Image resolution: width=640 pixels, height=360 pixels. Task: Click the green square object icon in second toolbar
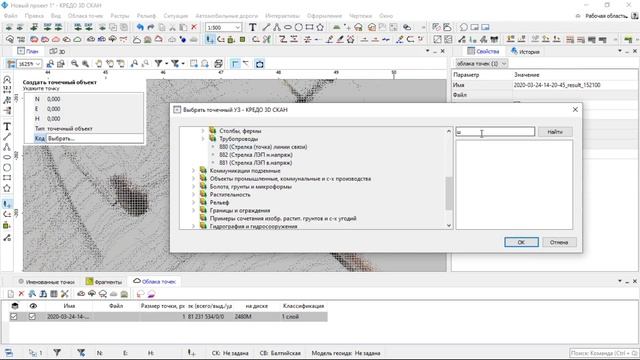242,39
